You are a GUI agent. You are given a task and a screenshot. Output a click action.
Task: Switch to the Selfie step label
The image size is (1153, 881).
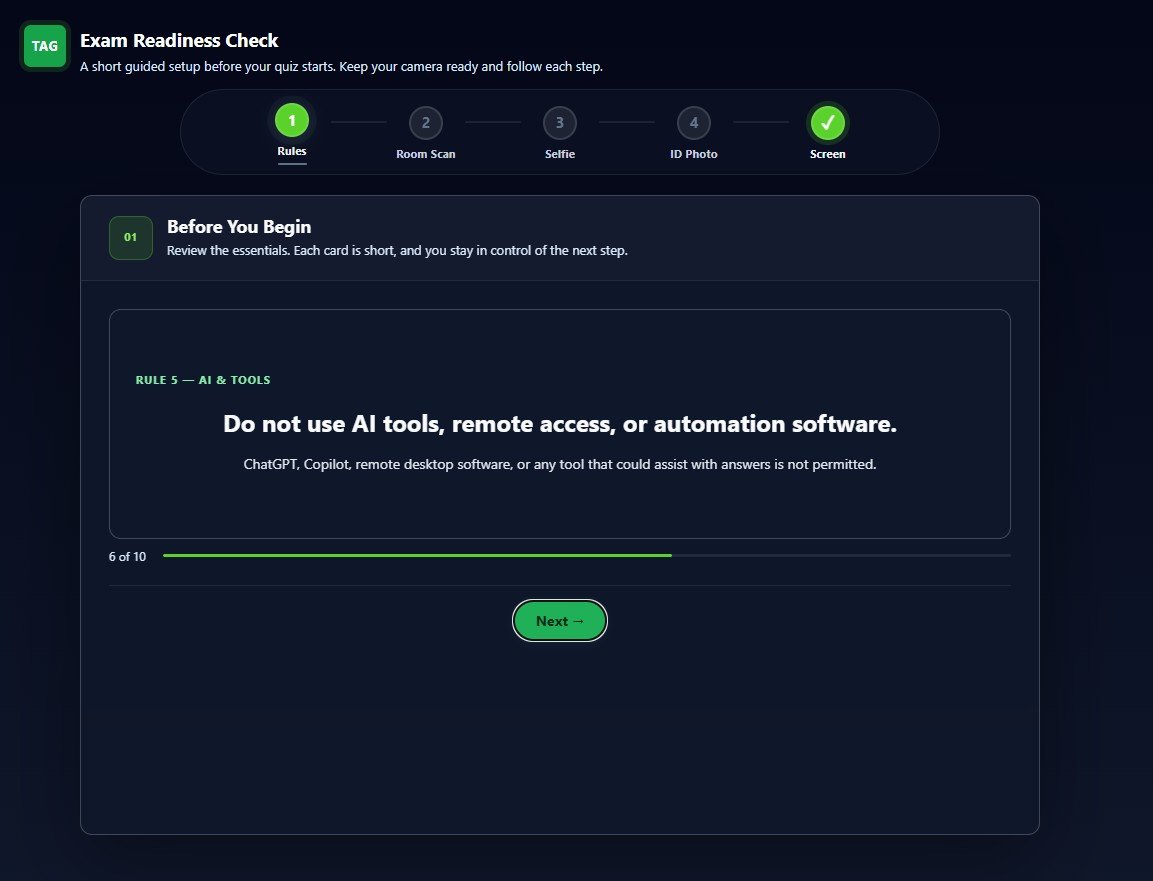pyautogui.click(x=560, y=154)
